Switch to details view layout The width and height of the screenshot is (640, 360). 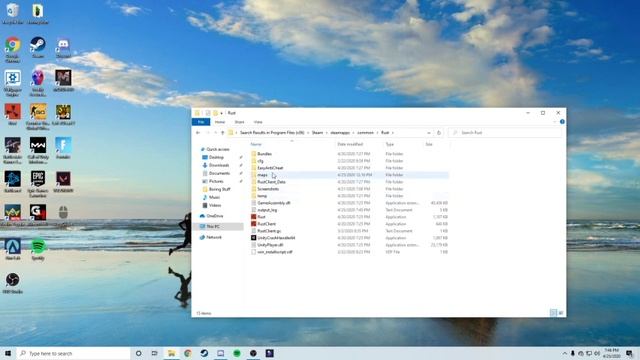coord(553,313)
